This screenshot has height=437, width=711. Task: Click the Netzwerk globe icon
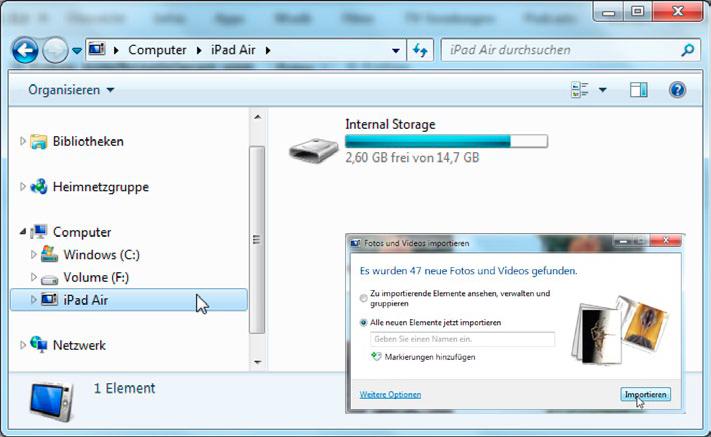point(39,344)
